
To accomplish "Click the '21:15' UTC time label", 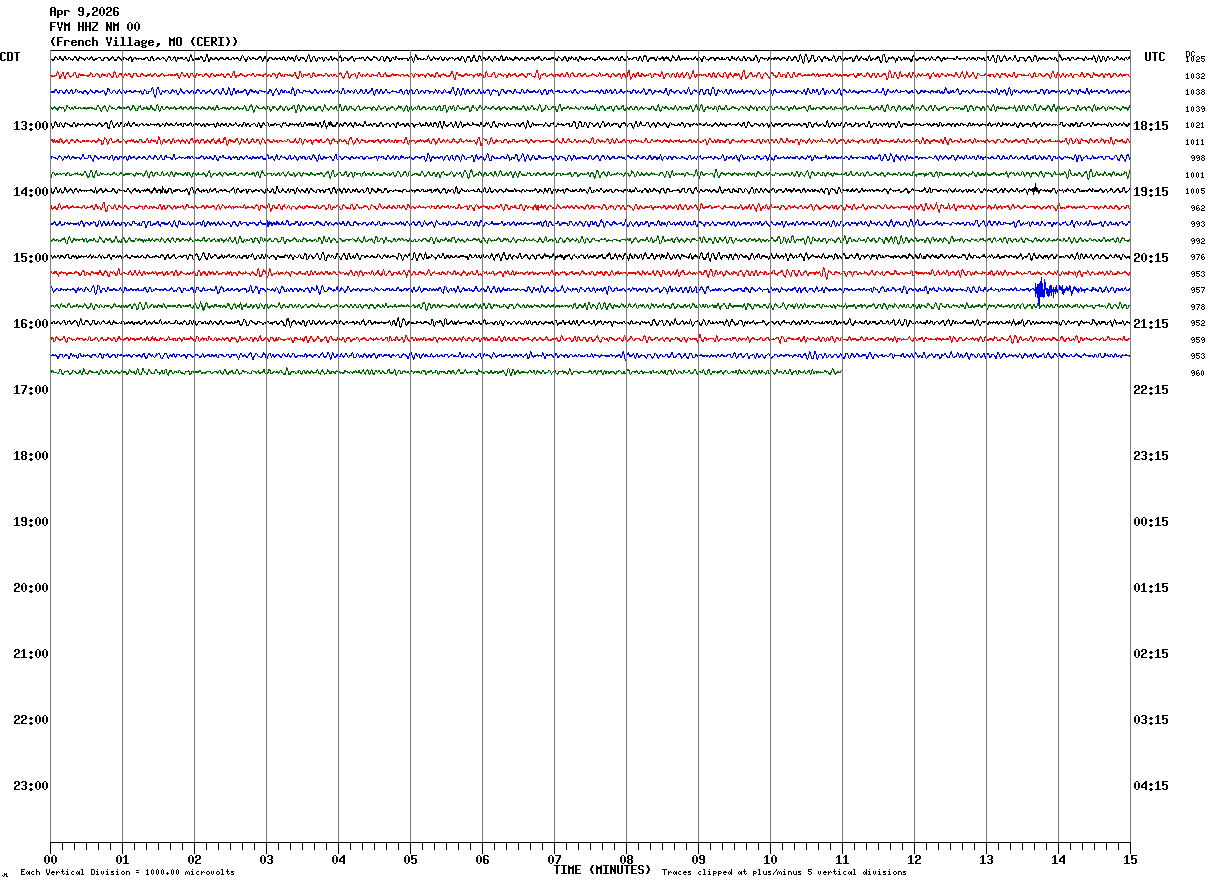I will click(x=1151, y=324).
